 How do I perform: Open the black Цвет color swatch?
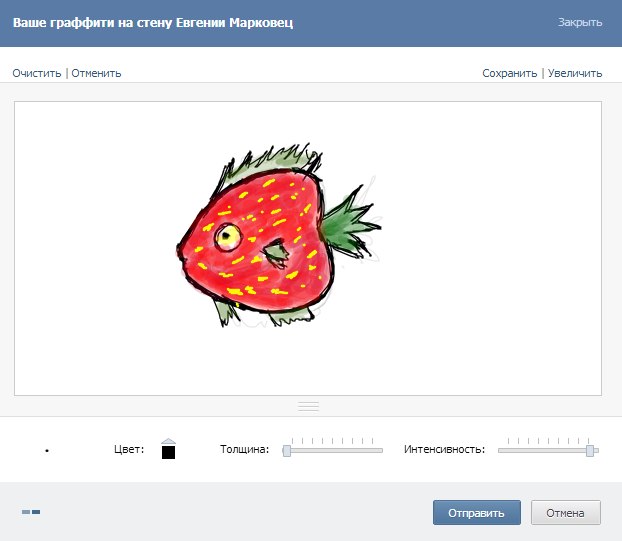[x=169, y=452]
